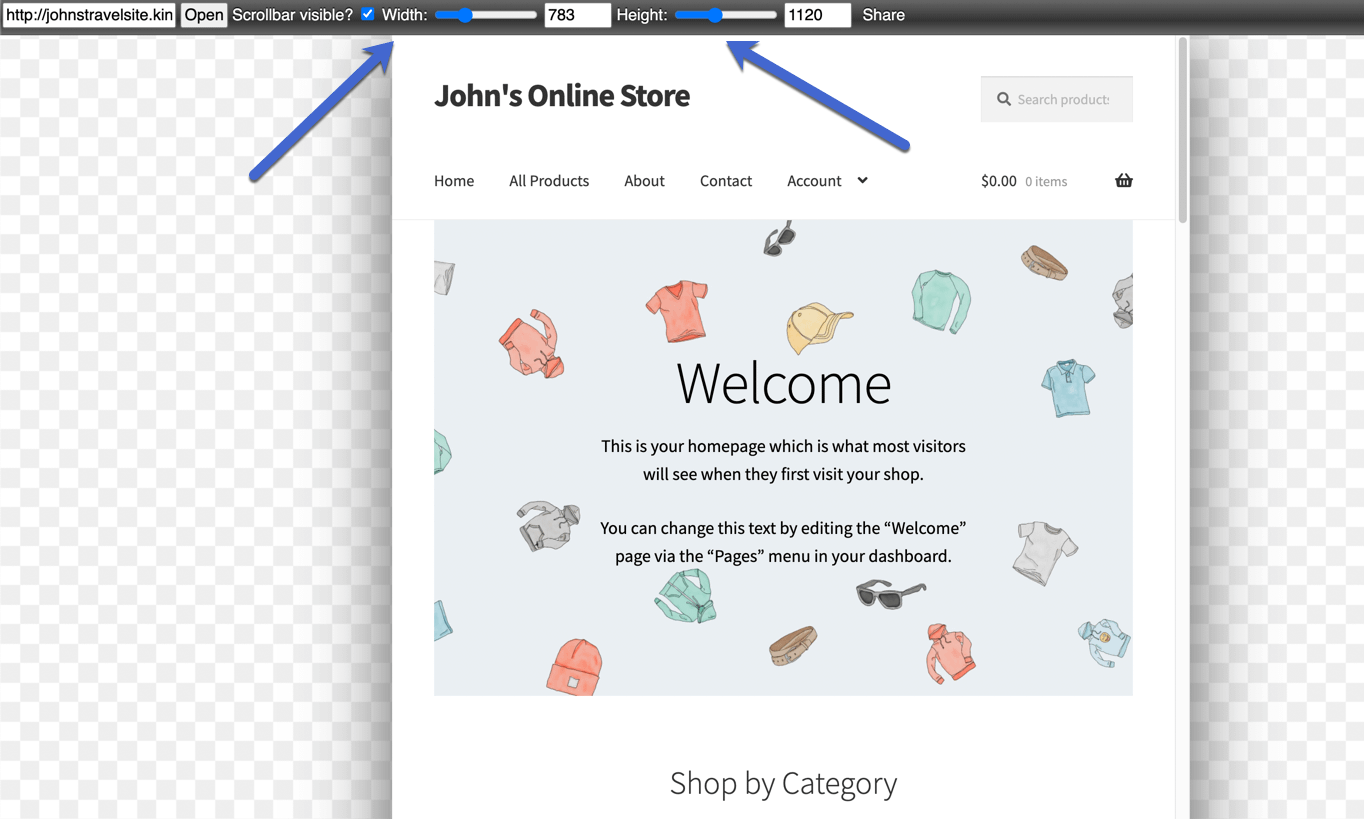Click the Open button
Screen dimensions: 1364x819
pos(204,15)
